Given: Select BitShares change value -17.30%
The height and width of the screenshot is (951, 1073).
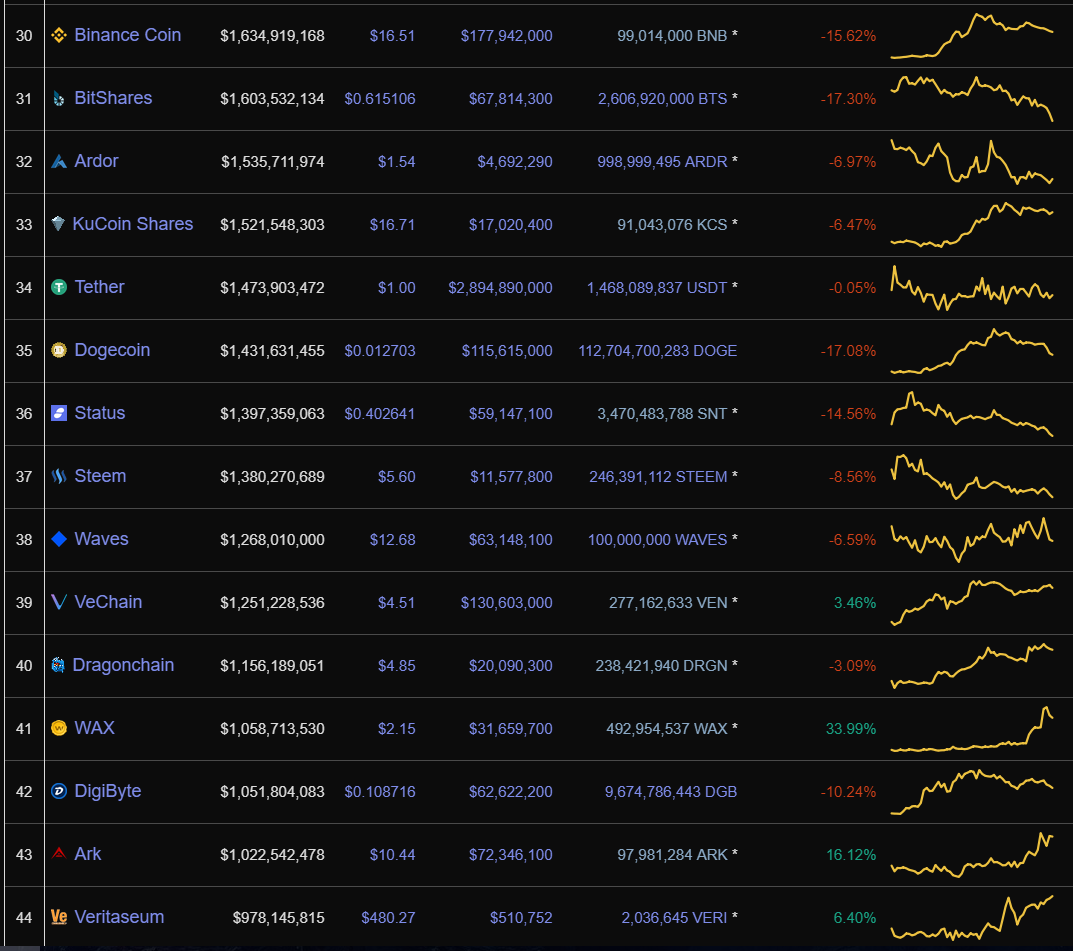Looking at the screenshot, I should [849, 99].
